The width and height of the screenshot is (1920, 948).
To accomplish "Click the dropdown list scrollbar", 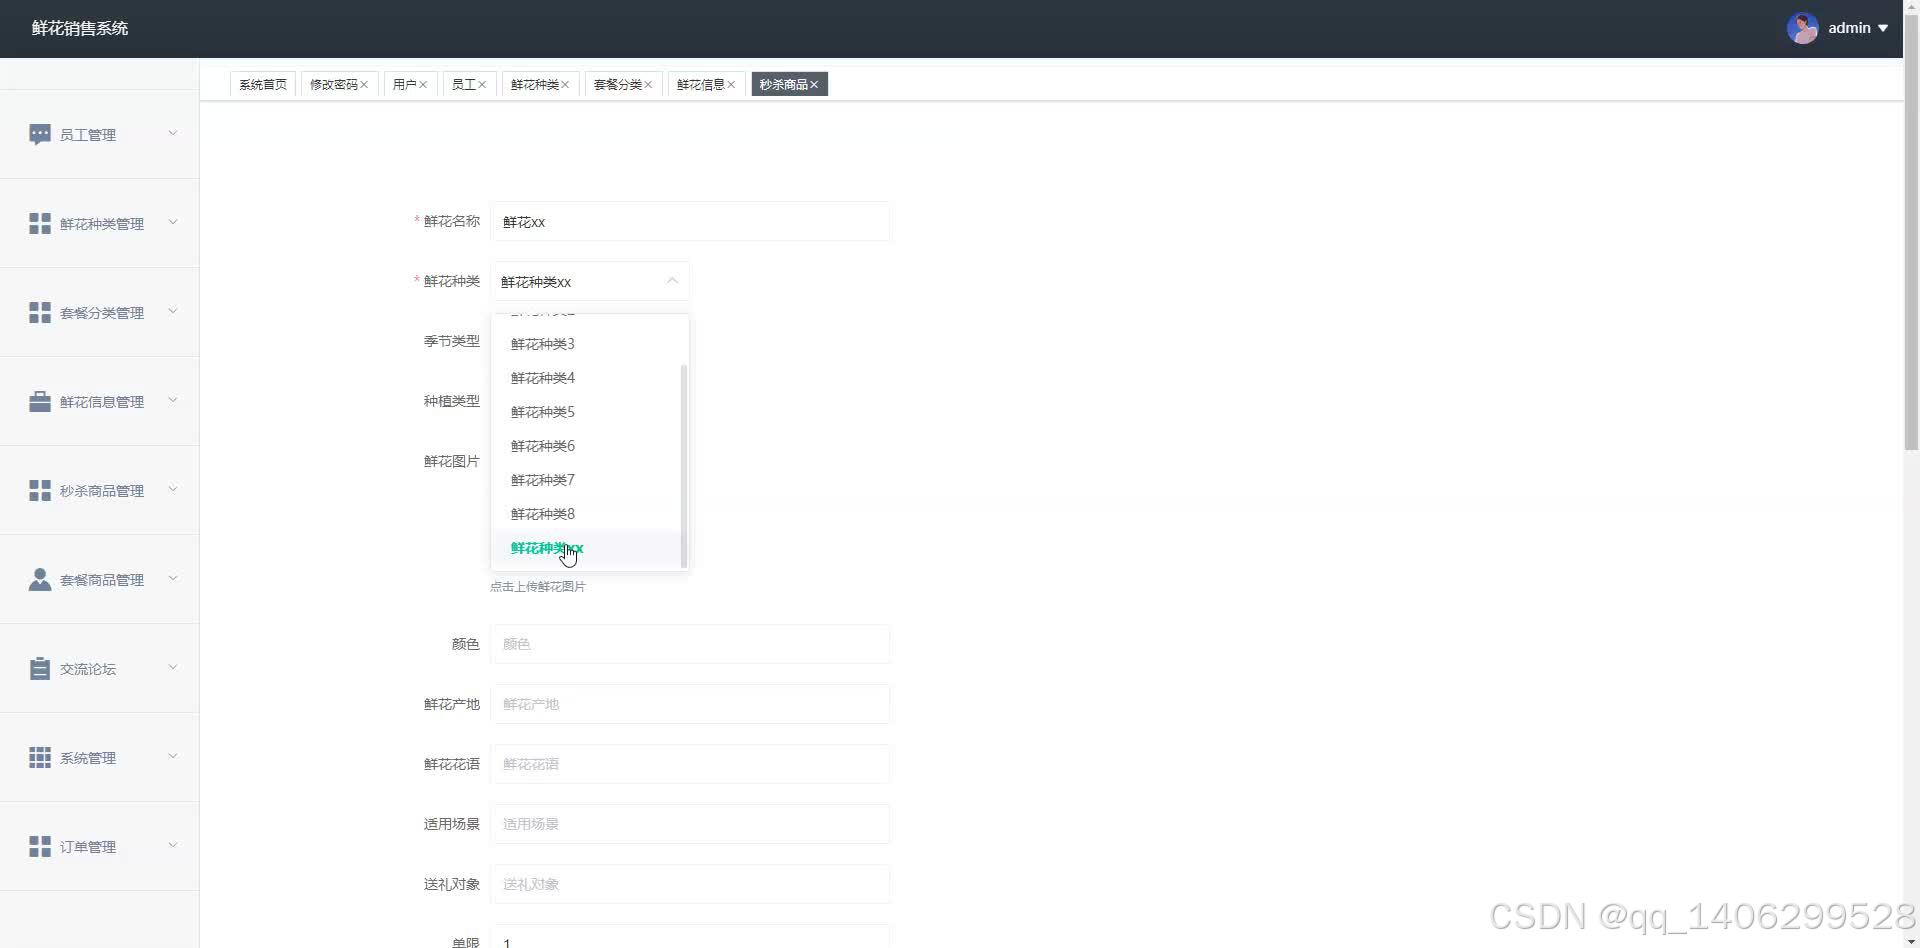I will tap(684, 465).
